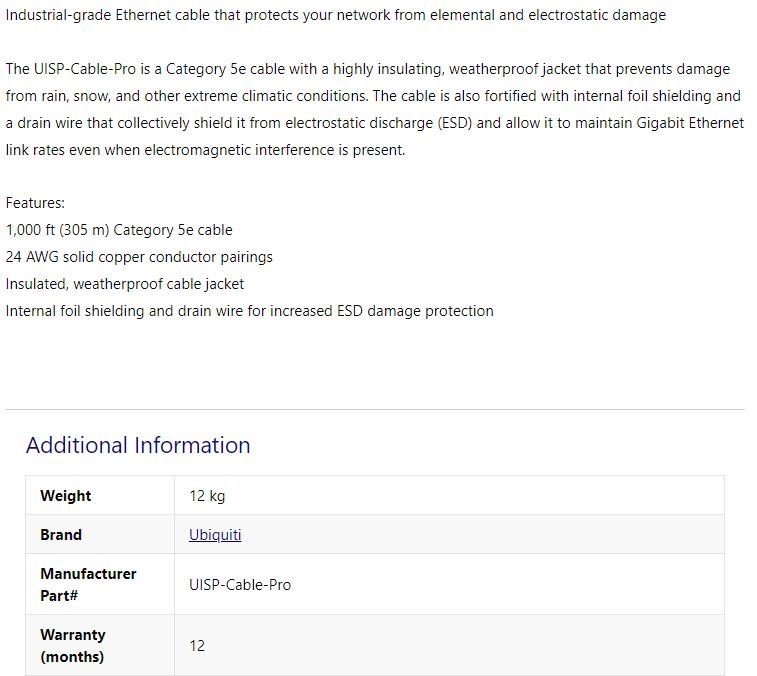This screenshot has width=757, height=676.
Task: Click the Additional Information heading
Action: (x=138, y=445)
